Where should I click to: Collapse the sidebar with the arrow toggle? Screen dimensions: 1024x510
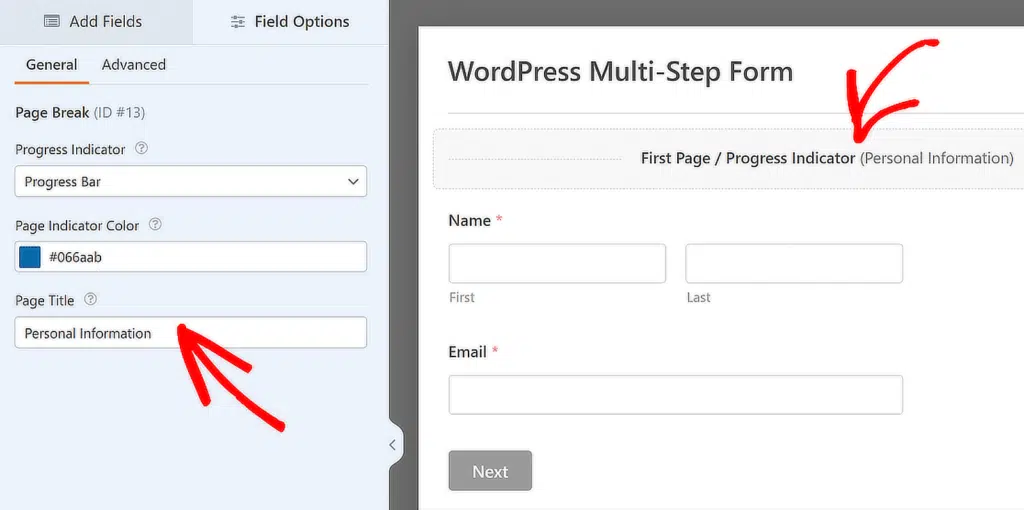[392, 445]
